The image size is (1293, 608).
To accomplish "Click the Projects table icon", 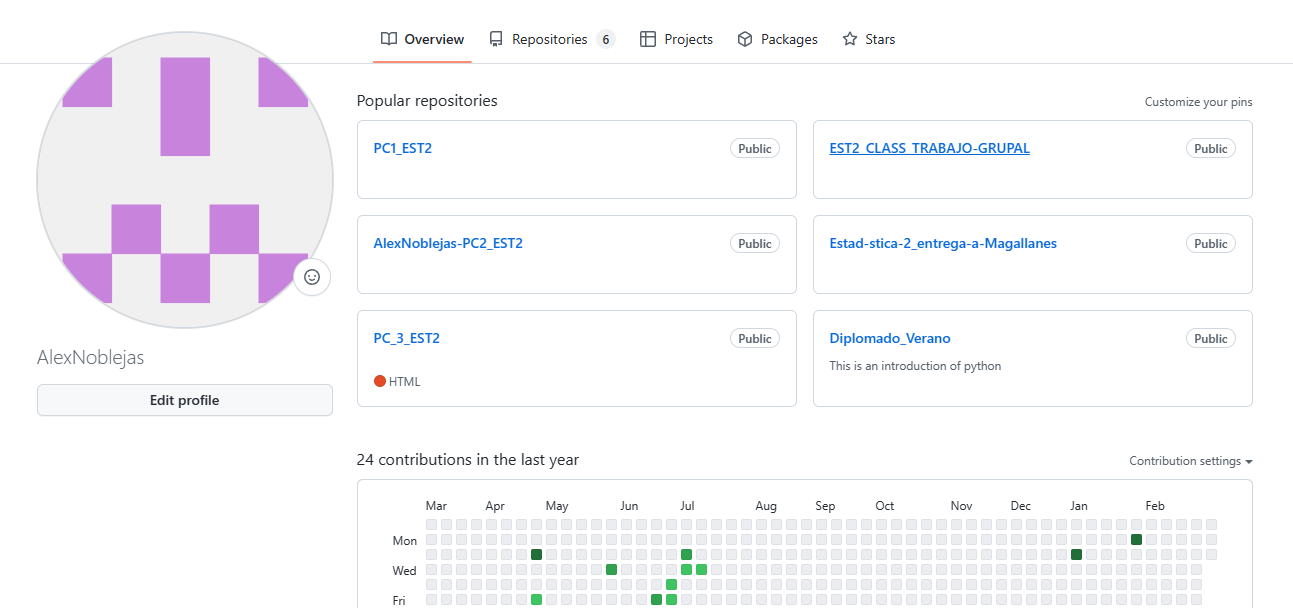I will pyautogui.click(x=648, y=39).
